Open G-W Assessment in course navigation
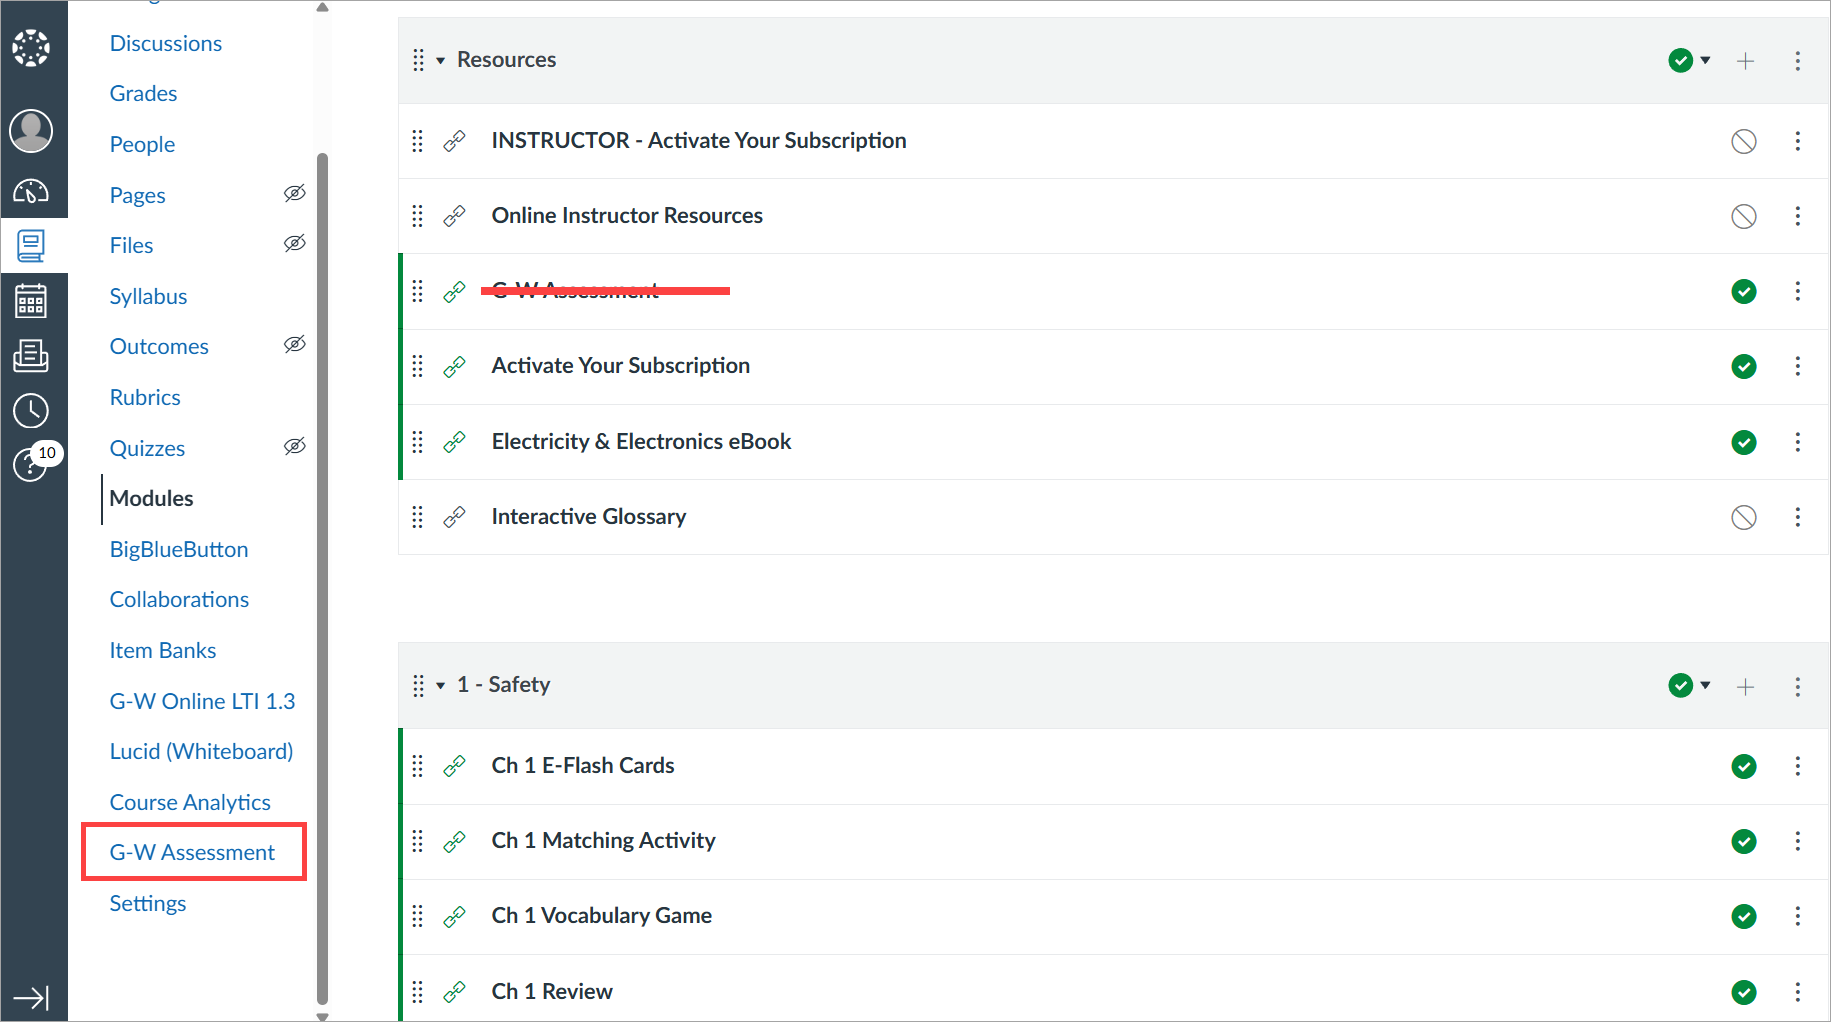Image resolution: width=1831 pixels, height=1022 pixels. tap(192, 852)
